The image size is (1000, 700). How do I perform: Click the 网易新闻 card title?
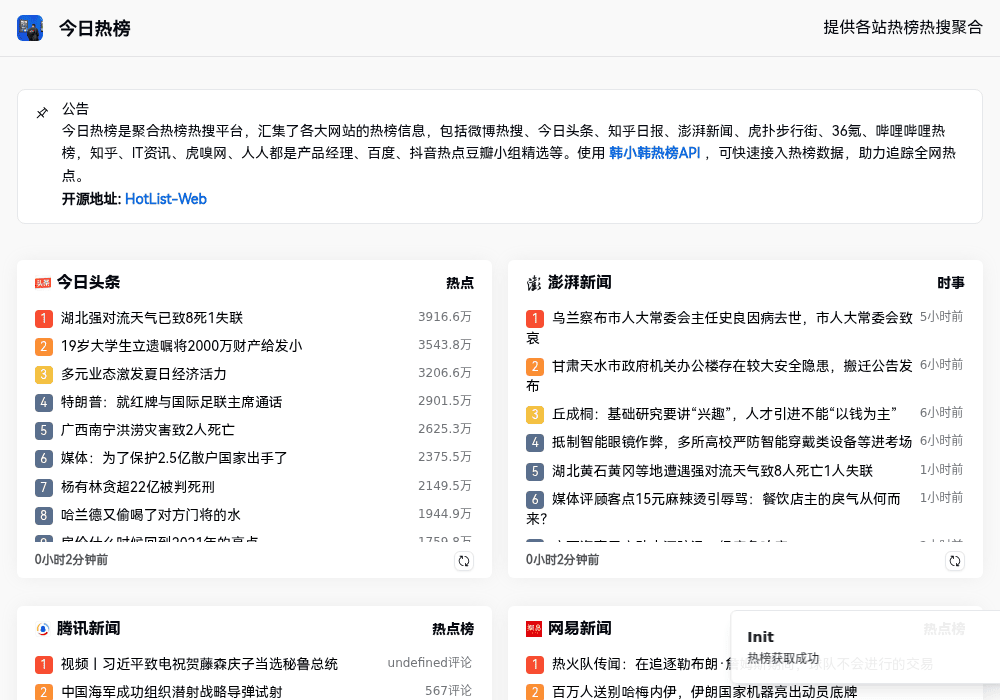click(x=580, y=629)
